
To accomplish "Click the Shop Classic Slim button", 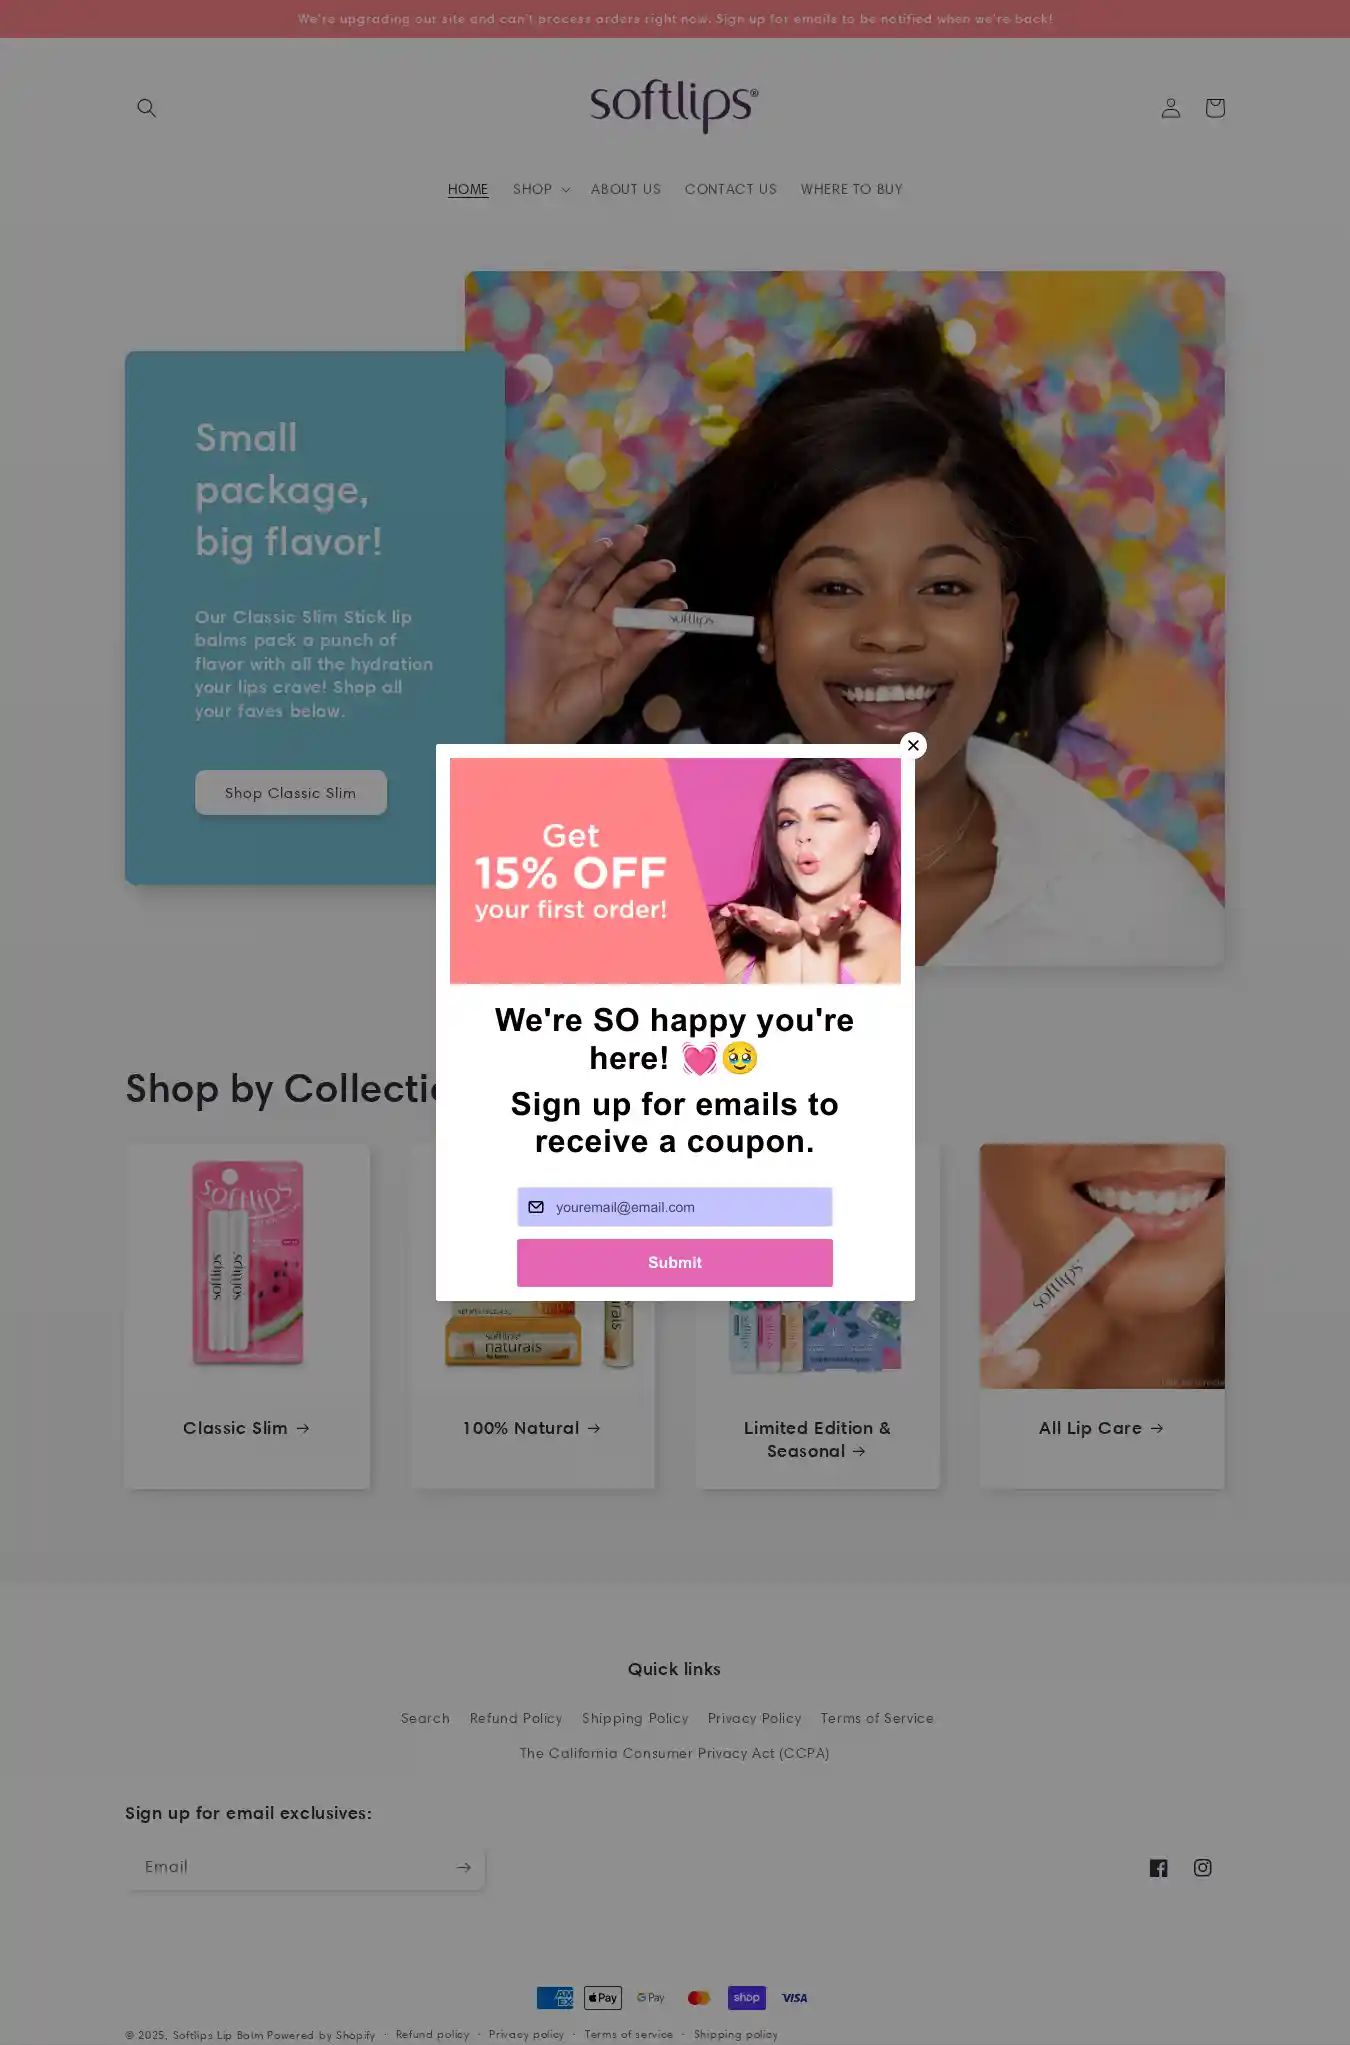I will (x=291, y=793).
